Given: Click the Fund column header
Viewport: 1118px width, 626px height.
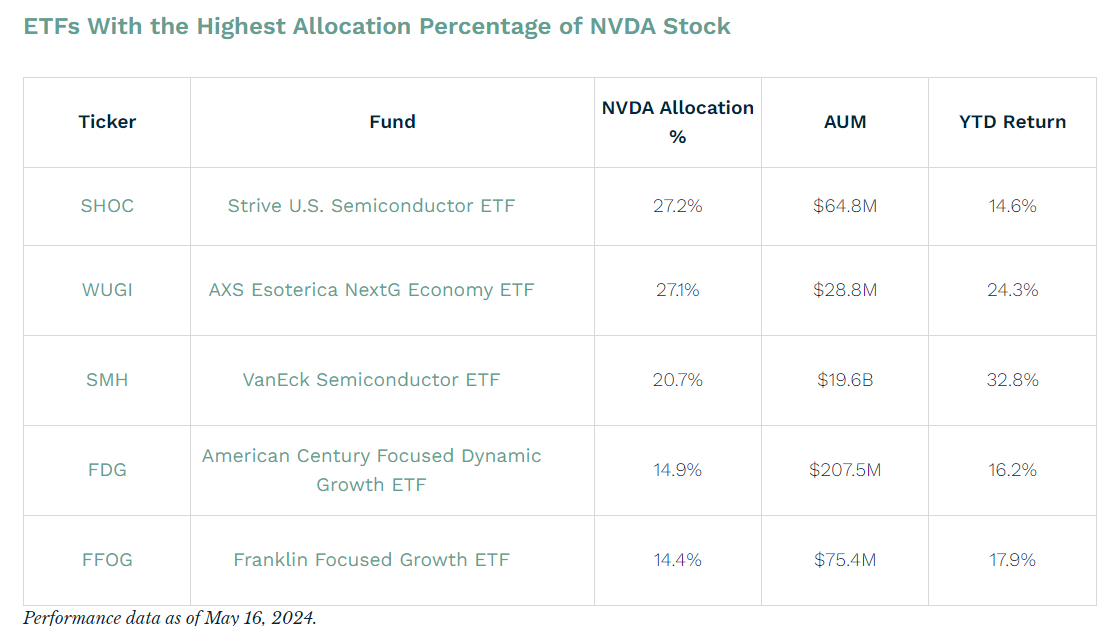Looking at the screenshot, I should click(392, 122).
